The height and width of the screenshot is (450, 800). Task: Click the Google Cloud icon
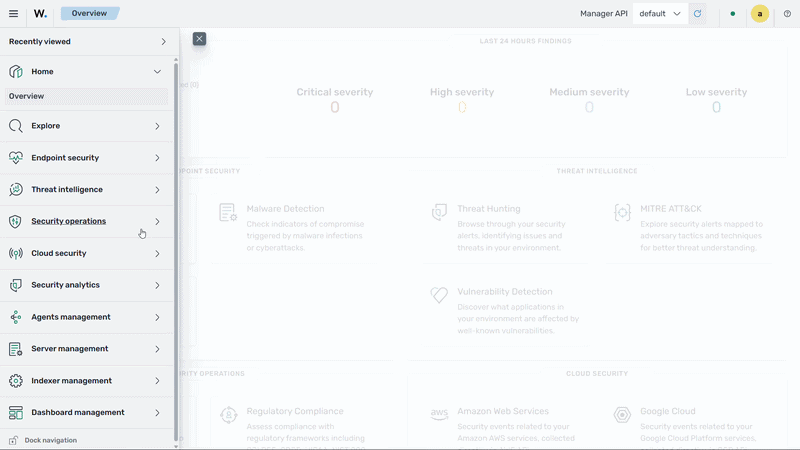click(622, 415)
